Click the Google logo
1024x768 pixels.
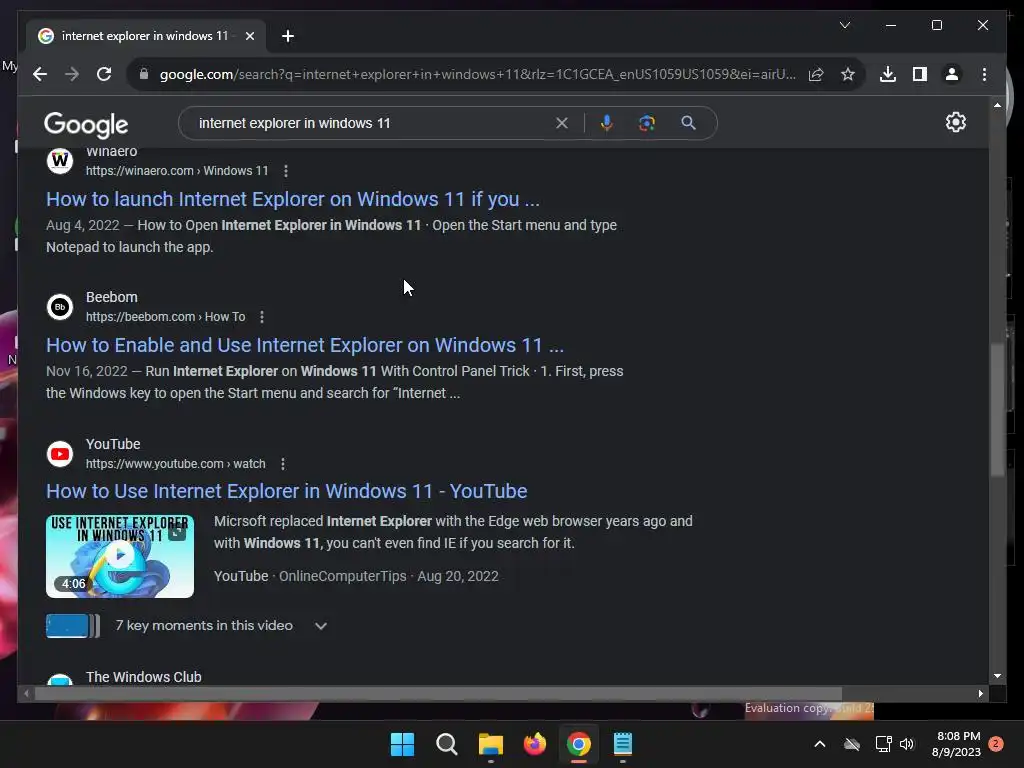click(x=86, y=124)
